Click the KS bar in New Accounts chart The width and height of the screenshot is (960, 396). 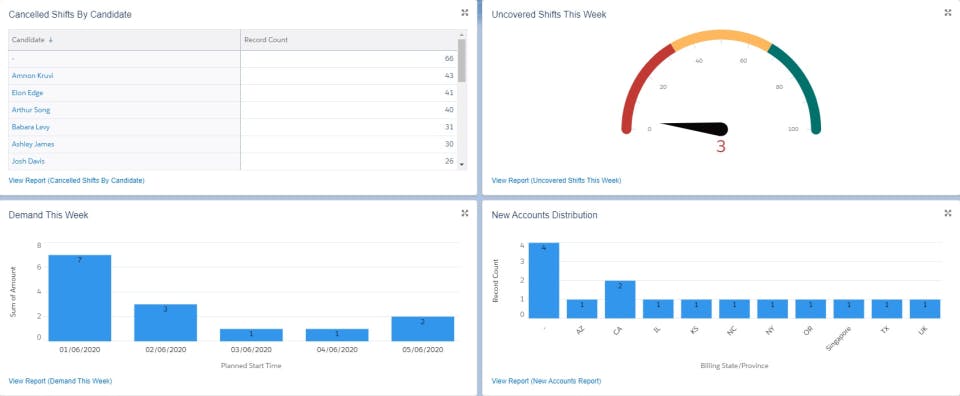(x=696, y=309)
